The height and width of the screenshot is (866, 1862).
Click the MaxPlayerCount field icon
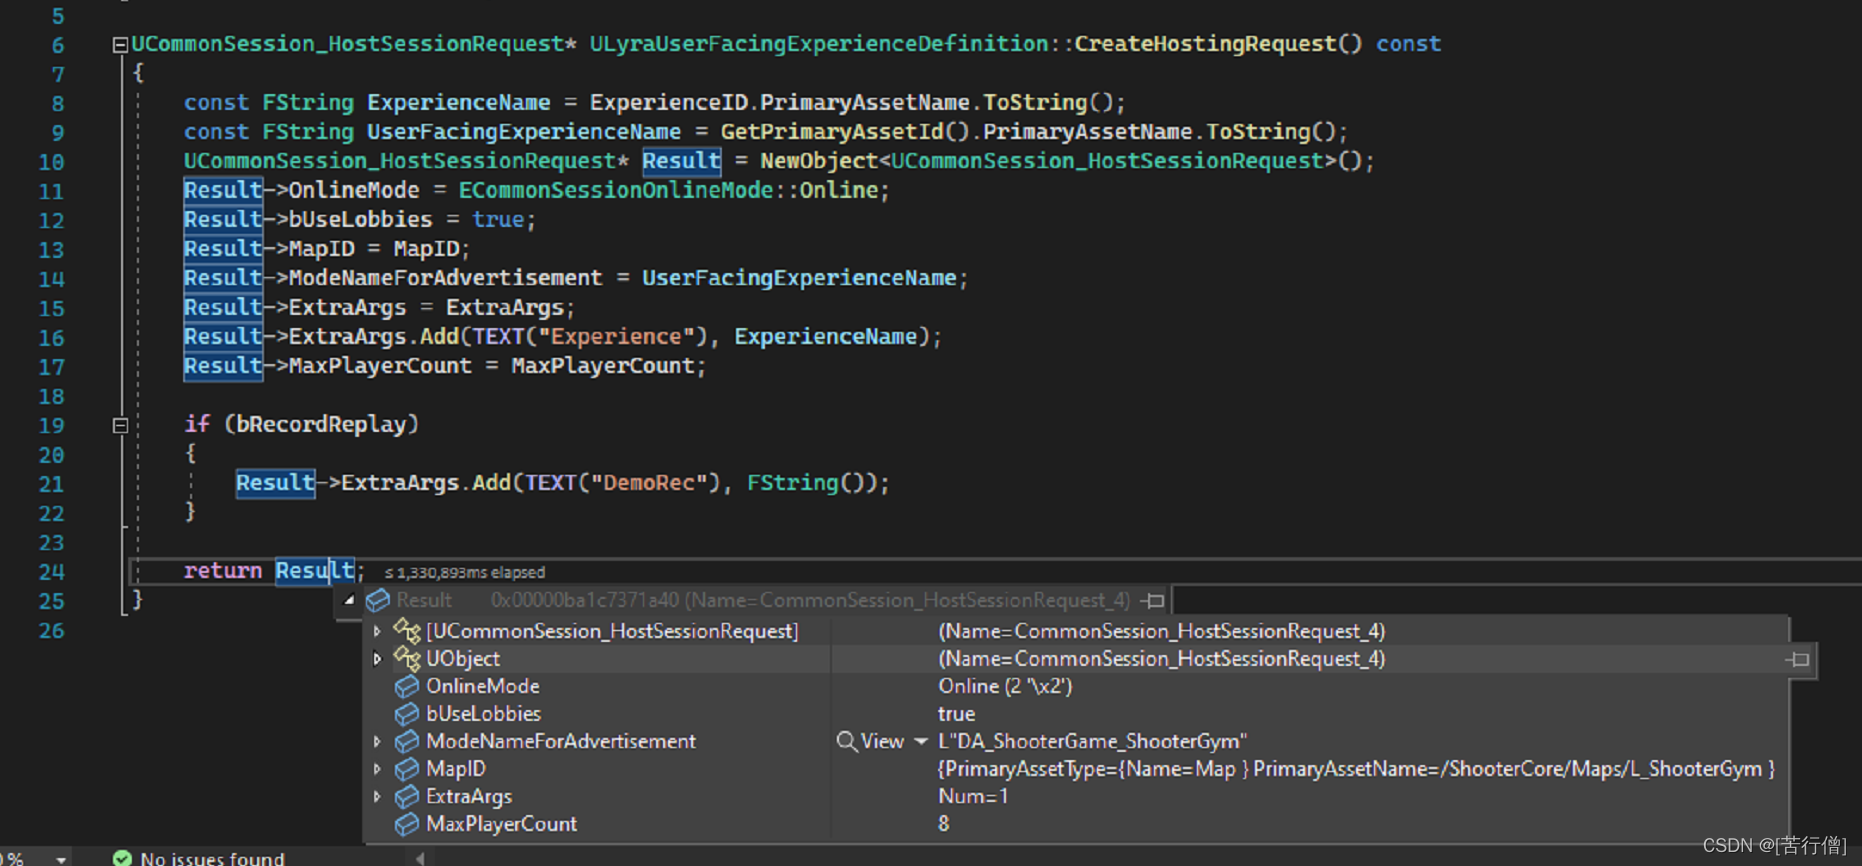[x=407, y=824]
